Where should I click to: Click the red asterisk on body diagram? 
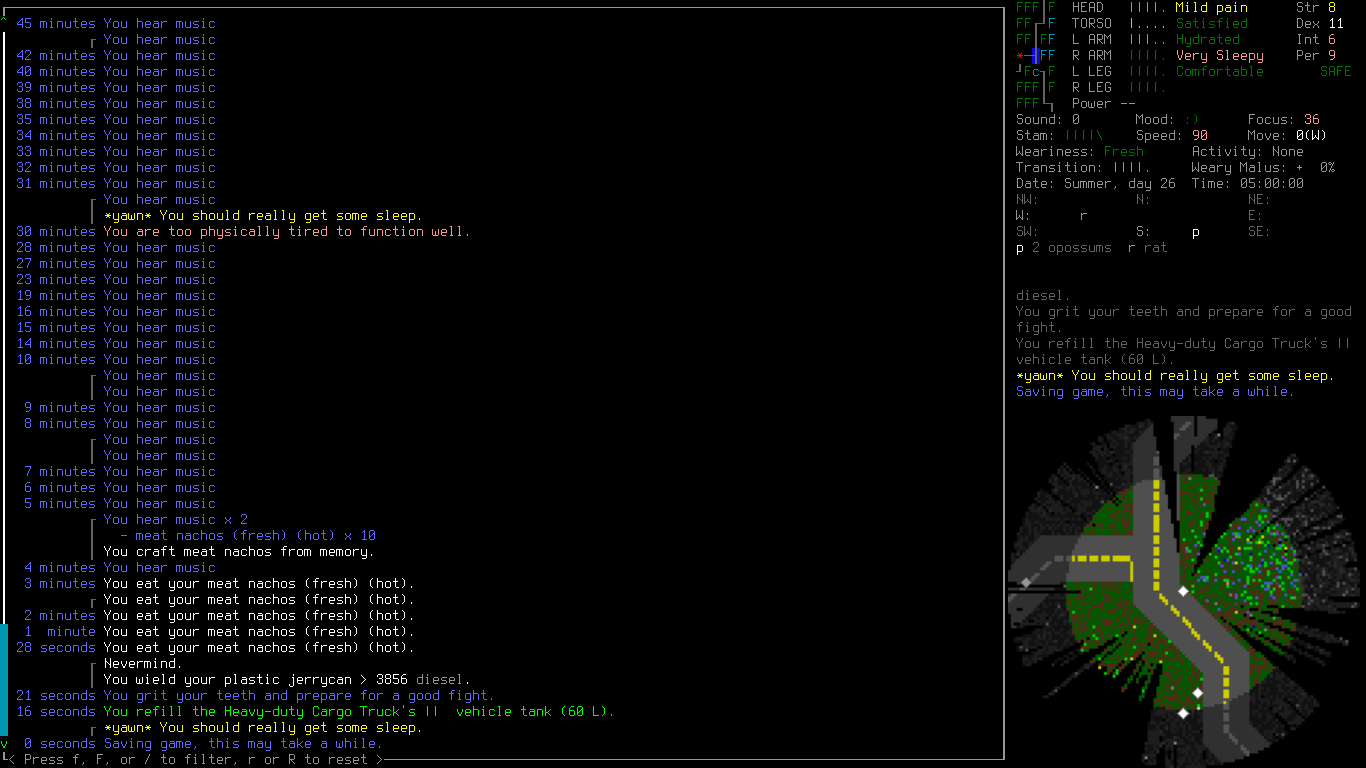coord(1020,56)
